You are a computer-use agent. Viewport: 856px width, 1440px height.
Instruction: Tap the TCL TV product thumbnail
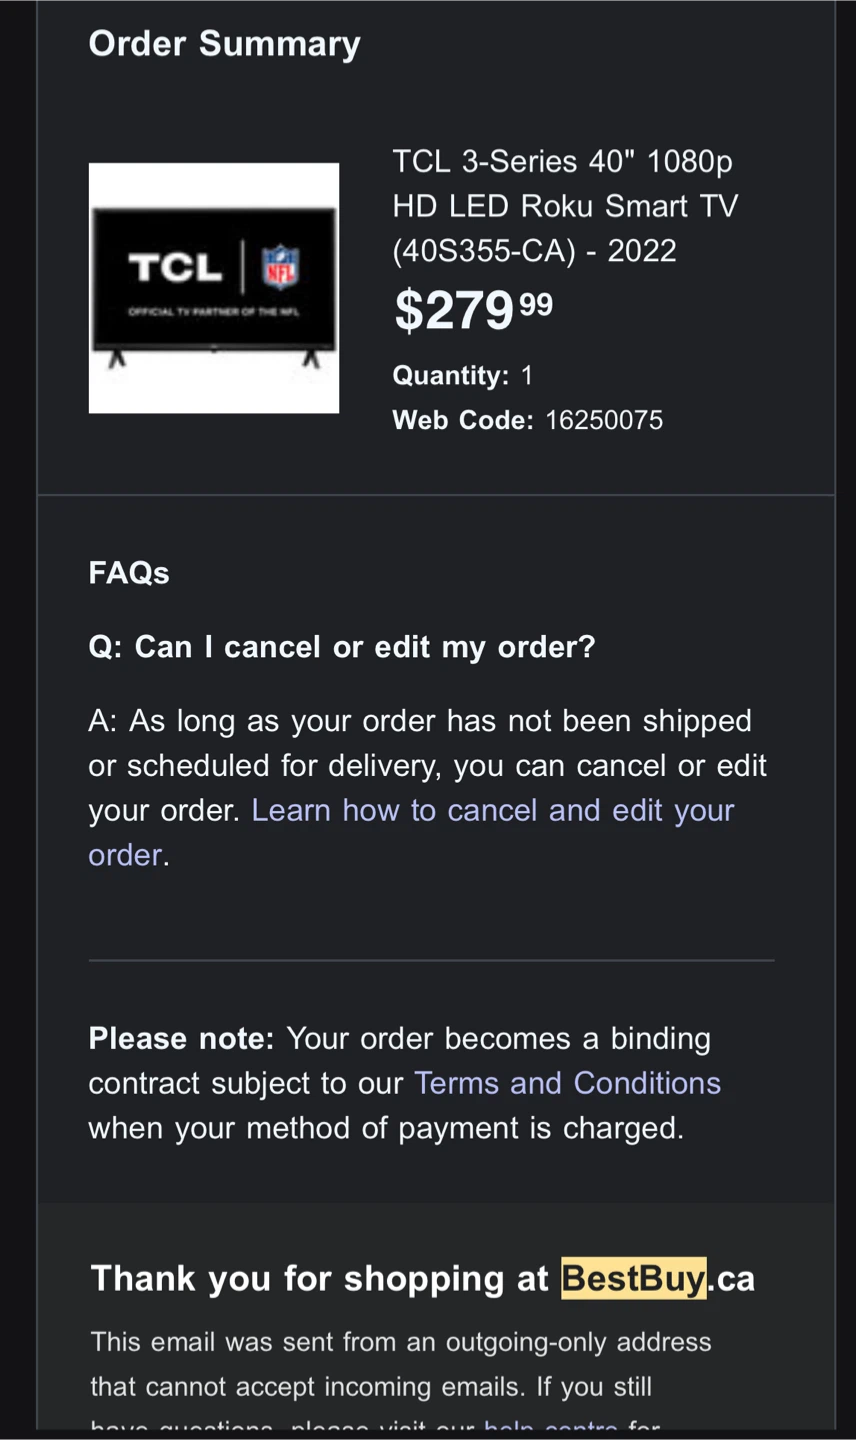coord(213,288)
